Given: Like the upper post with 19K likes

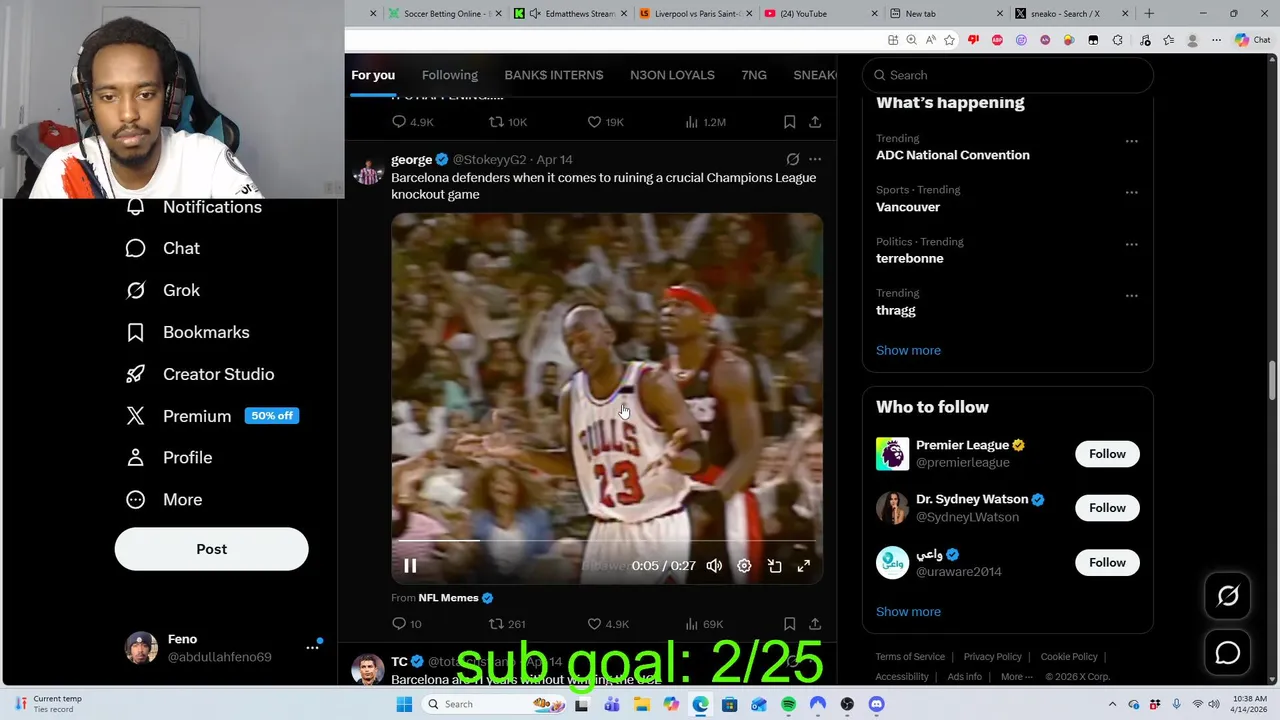Looking at the screenshot, I should (x=605, y=122).
